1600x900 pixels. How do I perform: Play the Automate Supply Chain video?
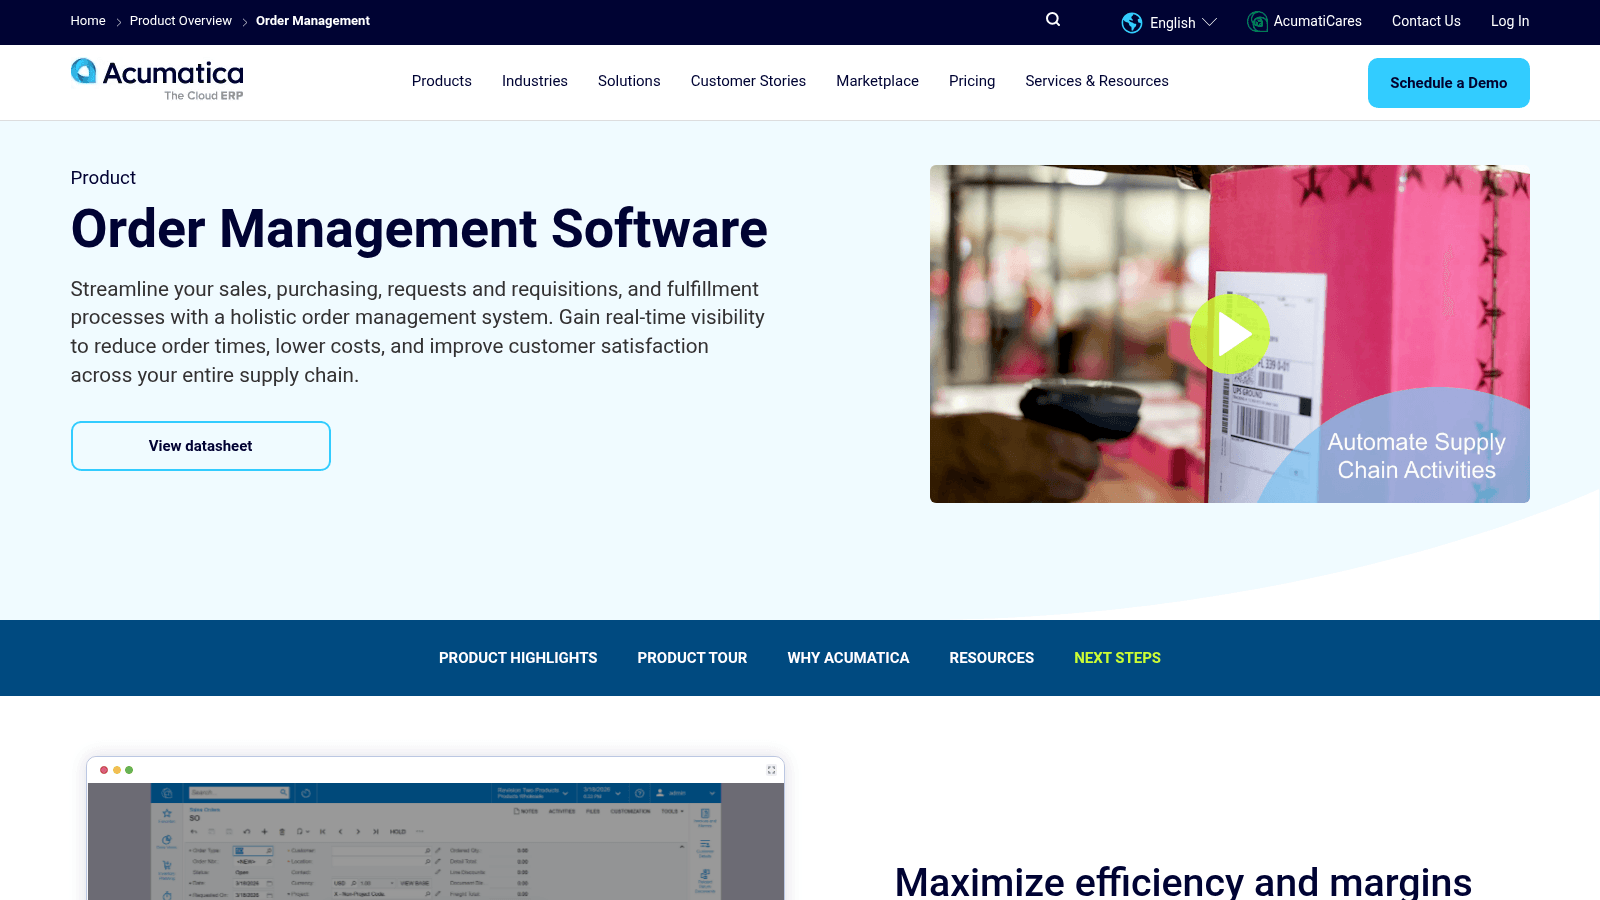pyautogui.click(x=1230, y=334)
